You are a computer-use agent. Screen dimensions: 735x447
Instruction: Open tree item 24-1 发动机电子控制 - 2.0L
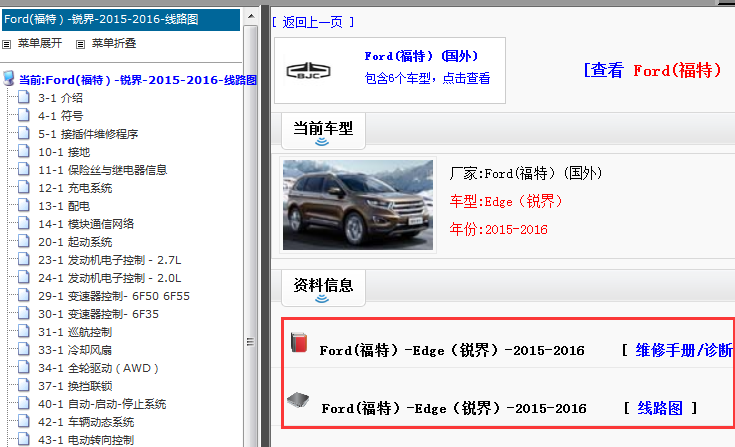coord(110,278)
